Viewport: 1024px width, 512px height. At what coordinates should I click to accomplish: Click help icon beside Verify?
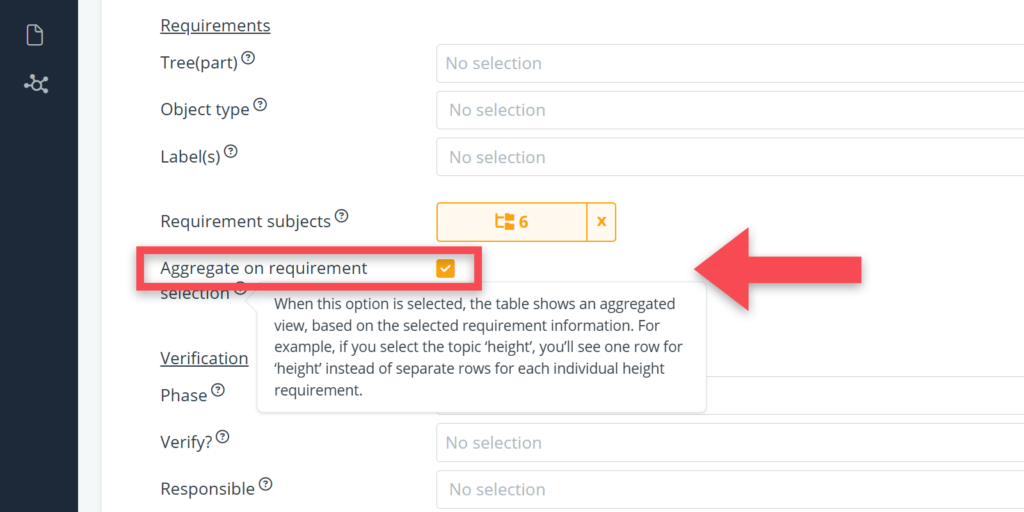(x=223, y=437)
